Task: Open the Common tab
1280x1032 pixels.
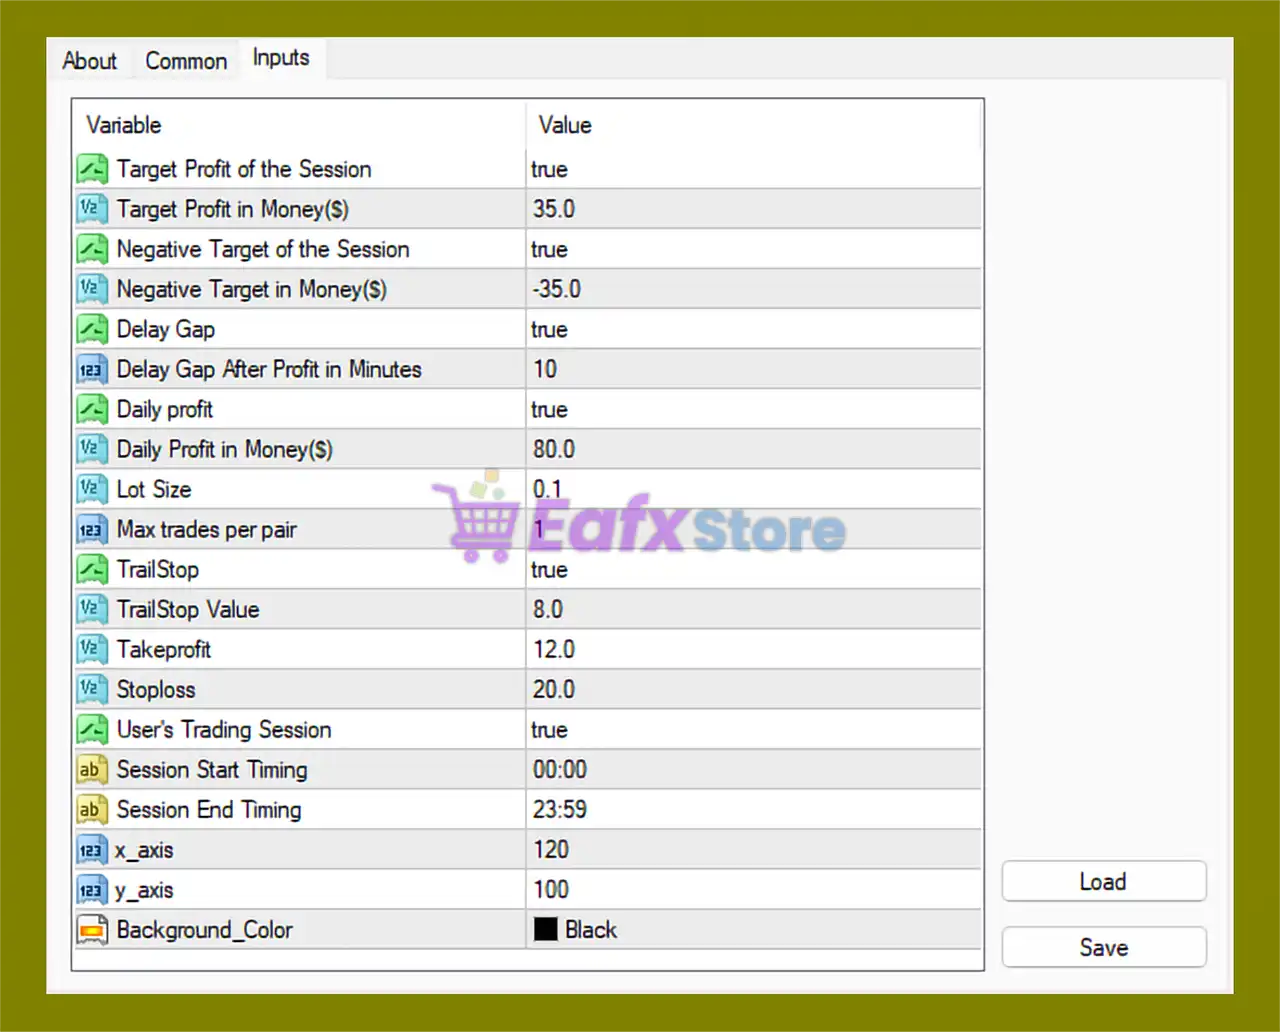Action: pos(186,61)
